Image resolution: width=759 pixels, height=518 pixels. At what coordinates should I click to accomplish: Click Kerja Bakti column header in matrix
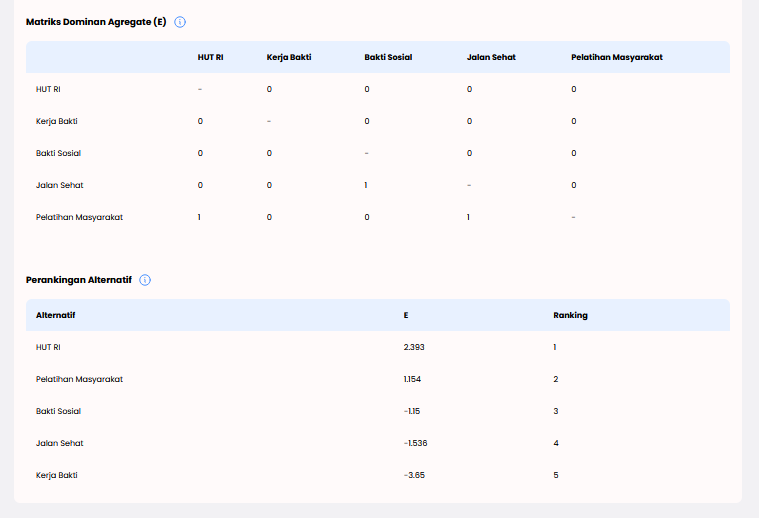point(288,57)
